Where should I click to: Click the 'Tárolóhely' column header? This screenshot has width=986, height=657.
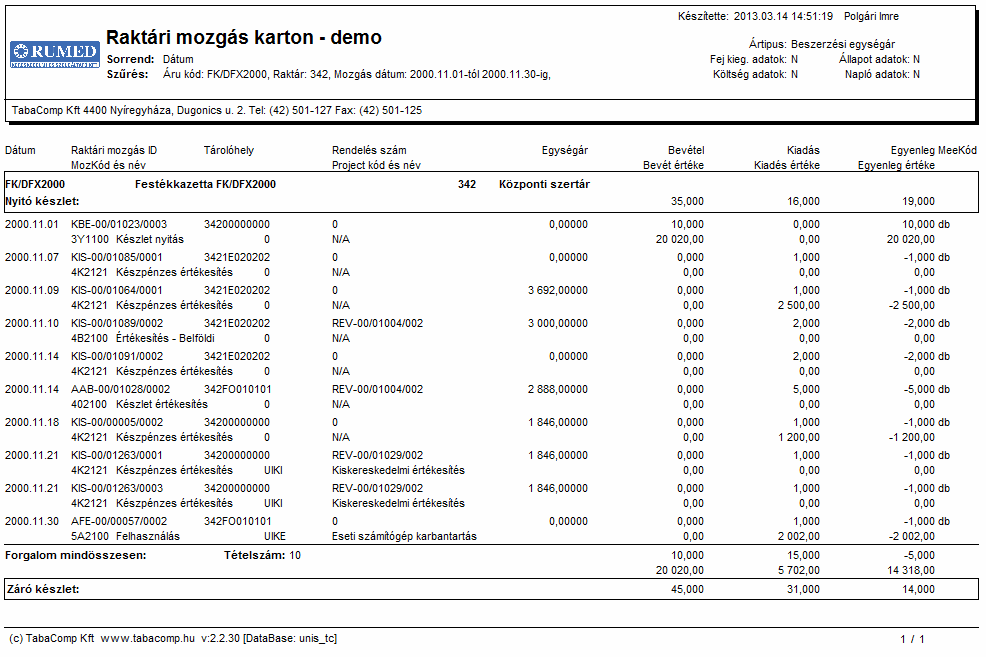[229, 150]
